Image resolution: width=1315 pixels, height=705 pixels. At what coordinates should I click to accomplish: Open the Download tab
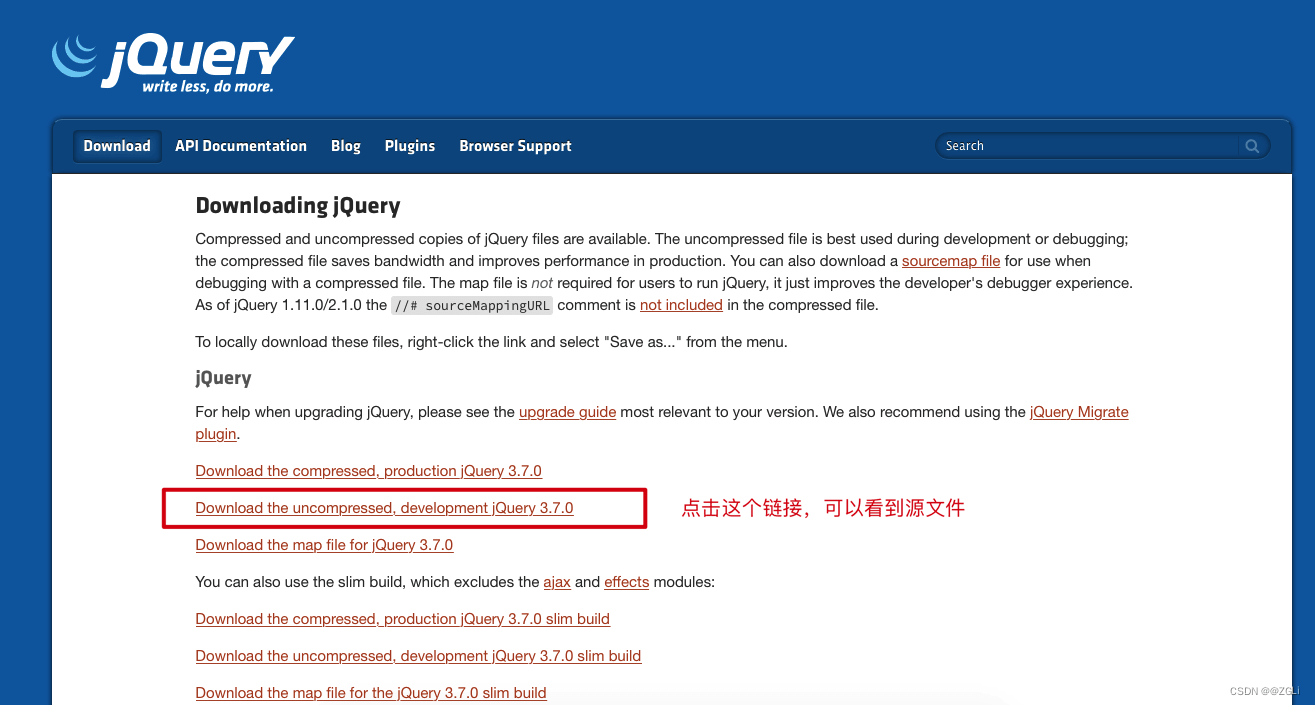[117, 146]
